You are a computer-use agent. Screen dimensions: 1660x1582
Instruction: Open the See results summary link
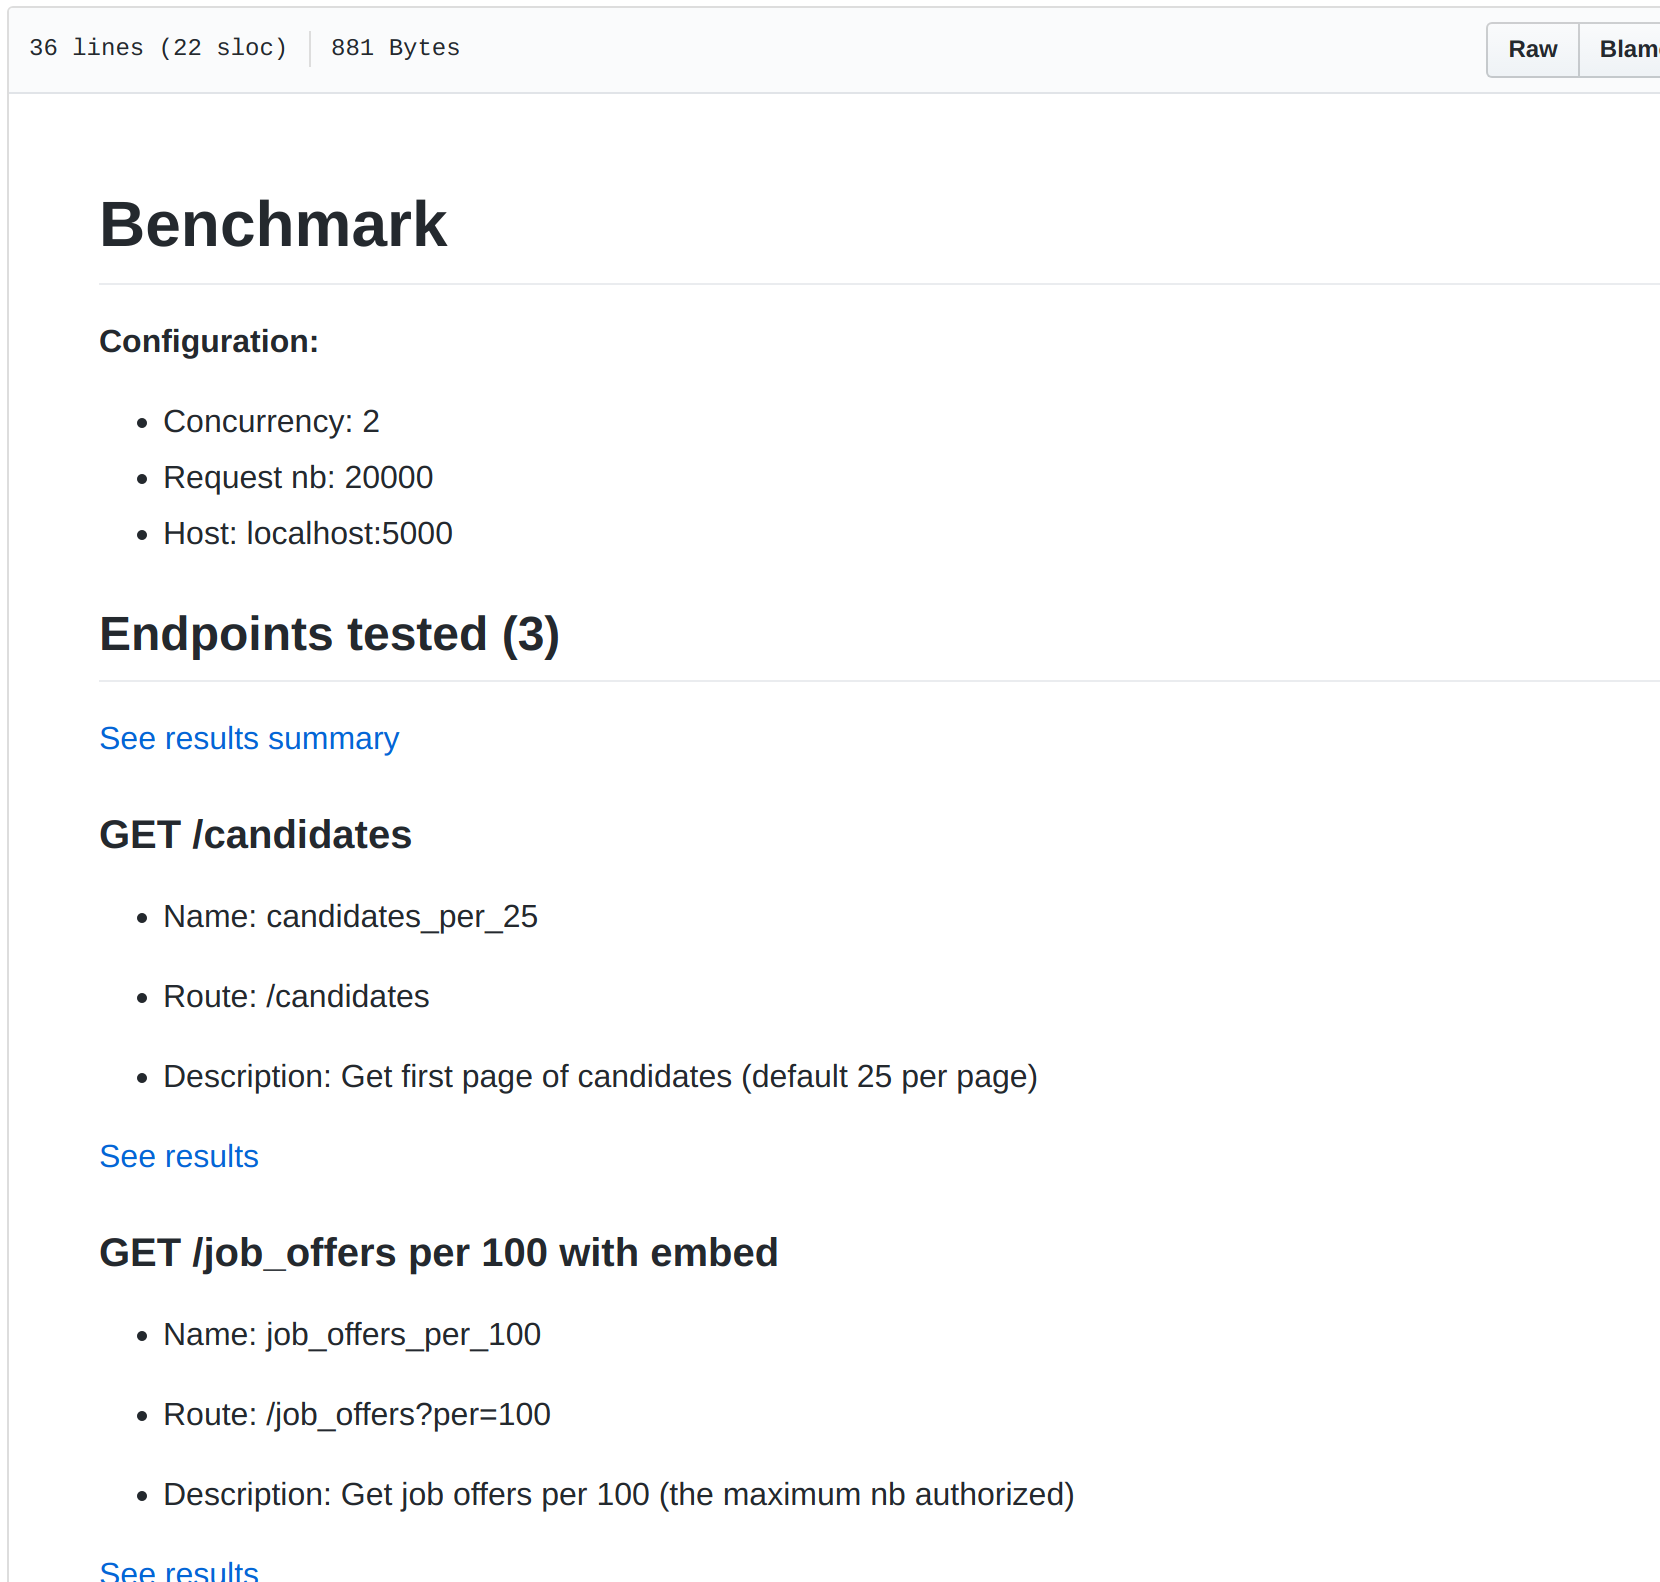point(249,738)
